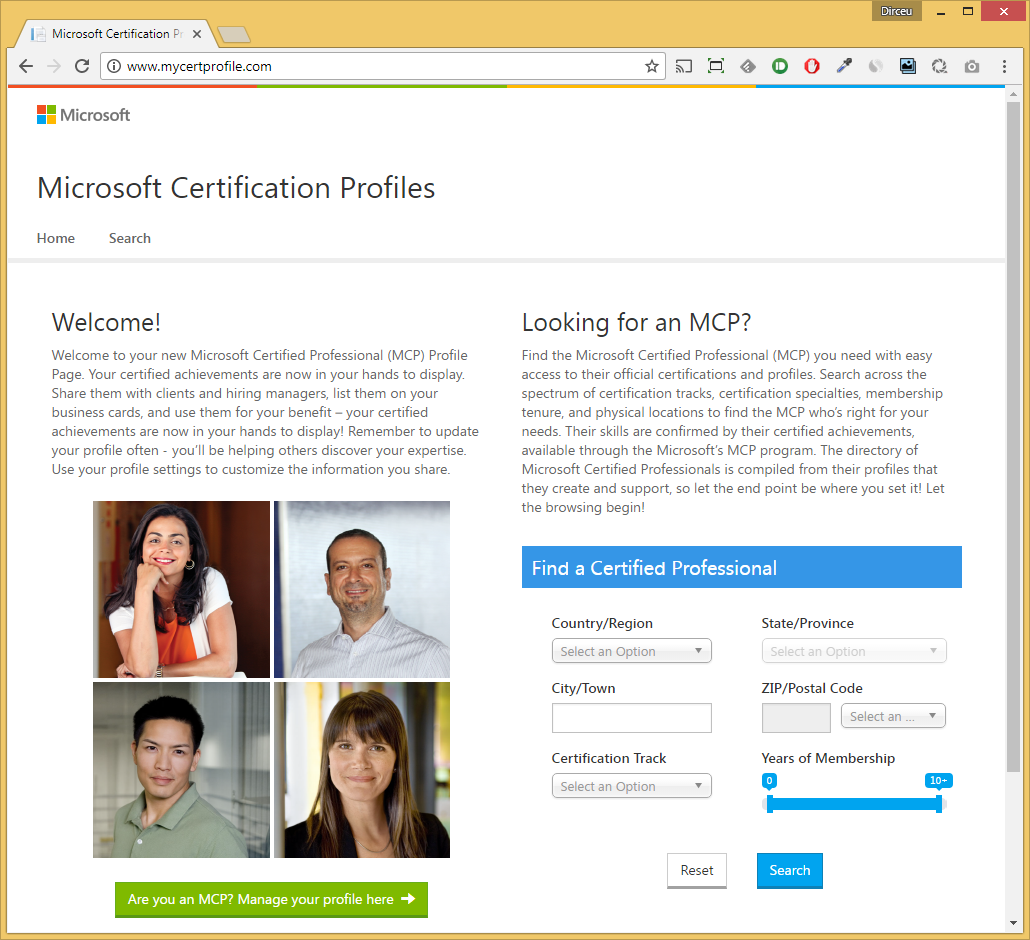Open the Chromecast cast extension icon

point(684,66)
